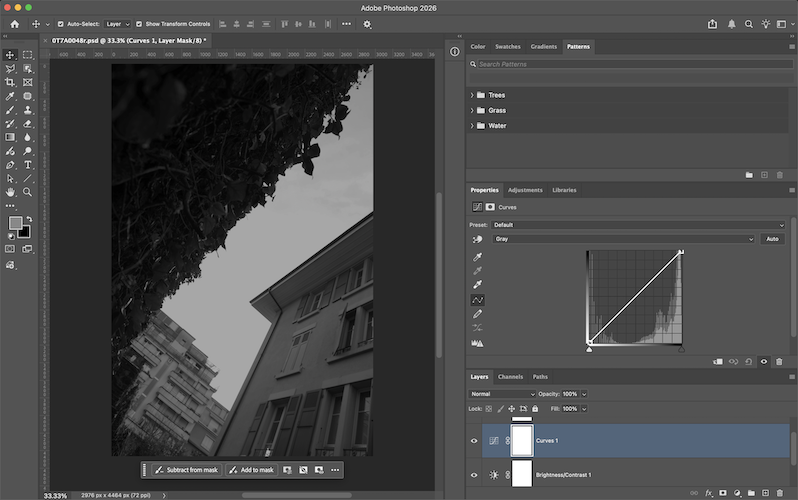The height and width of the screenshot is (500, 798).
Task: Create a new group in Layers
Action: click(751, 493)
